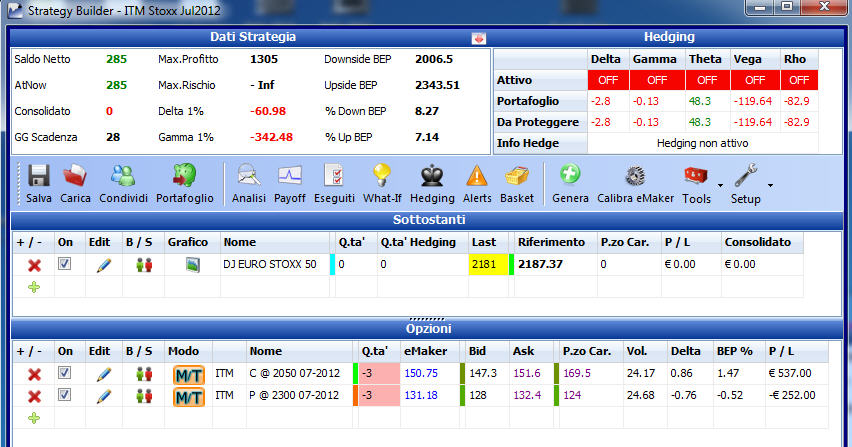The width and height of the screenshot is (852, 447).
Task: Delete the P @ 2300 option row
Action: pyautogui.click(x=34, y=396)
